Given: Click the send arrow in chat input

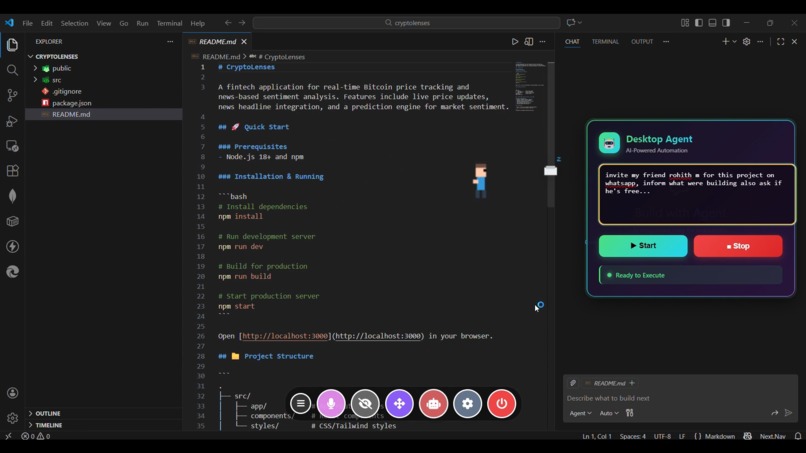Looking at the screenshot, I should [x=789, y=413].
